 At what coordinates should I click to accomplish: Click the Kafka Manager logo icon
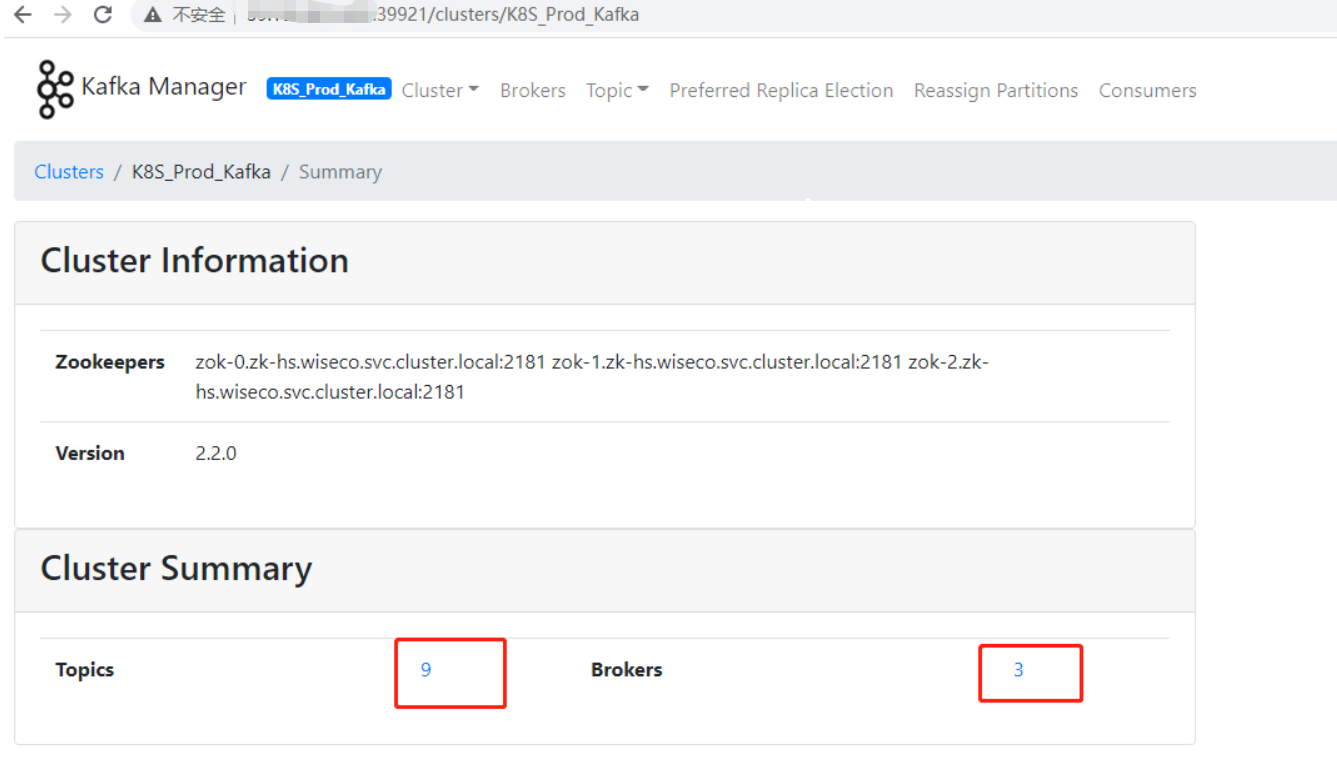[54, 89]
